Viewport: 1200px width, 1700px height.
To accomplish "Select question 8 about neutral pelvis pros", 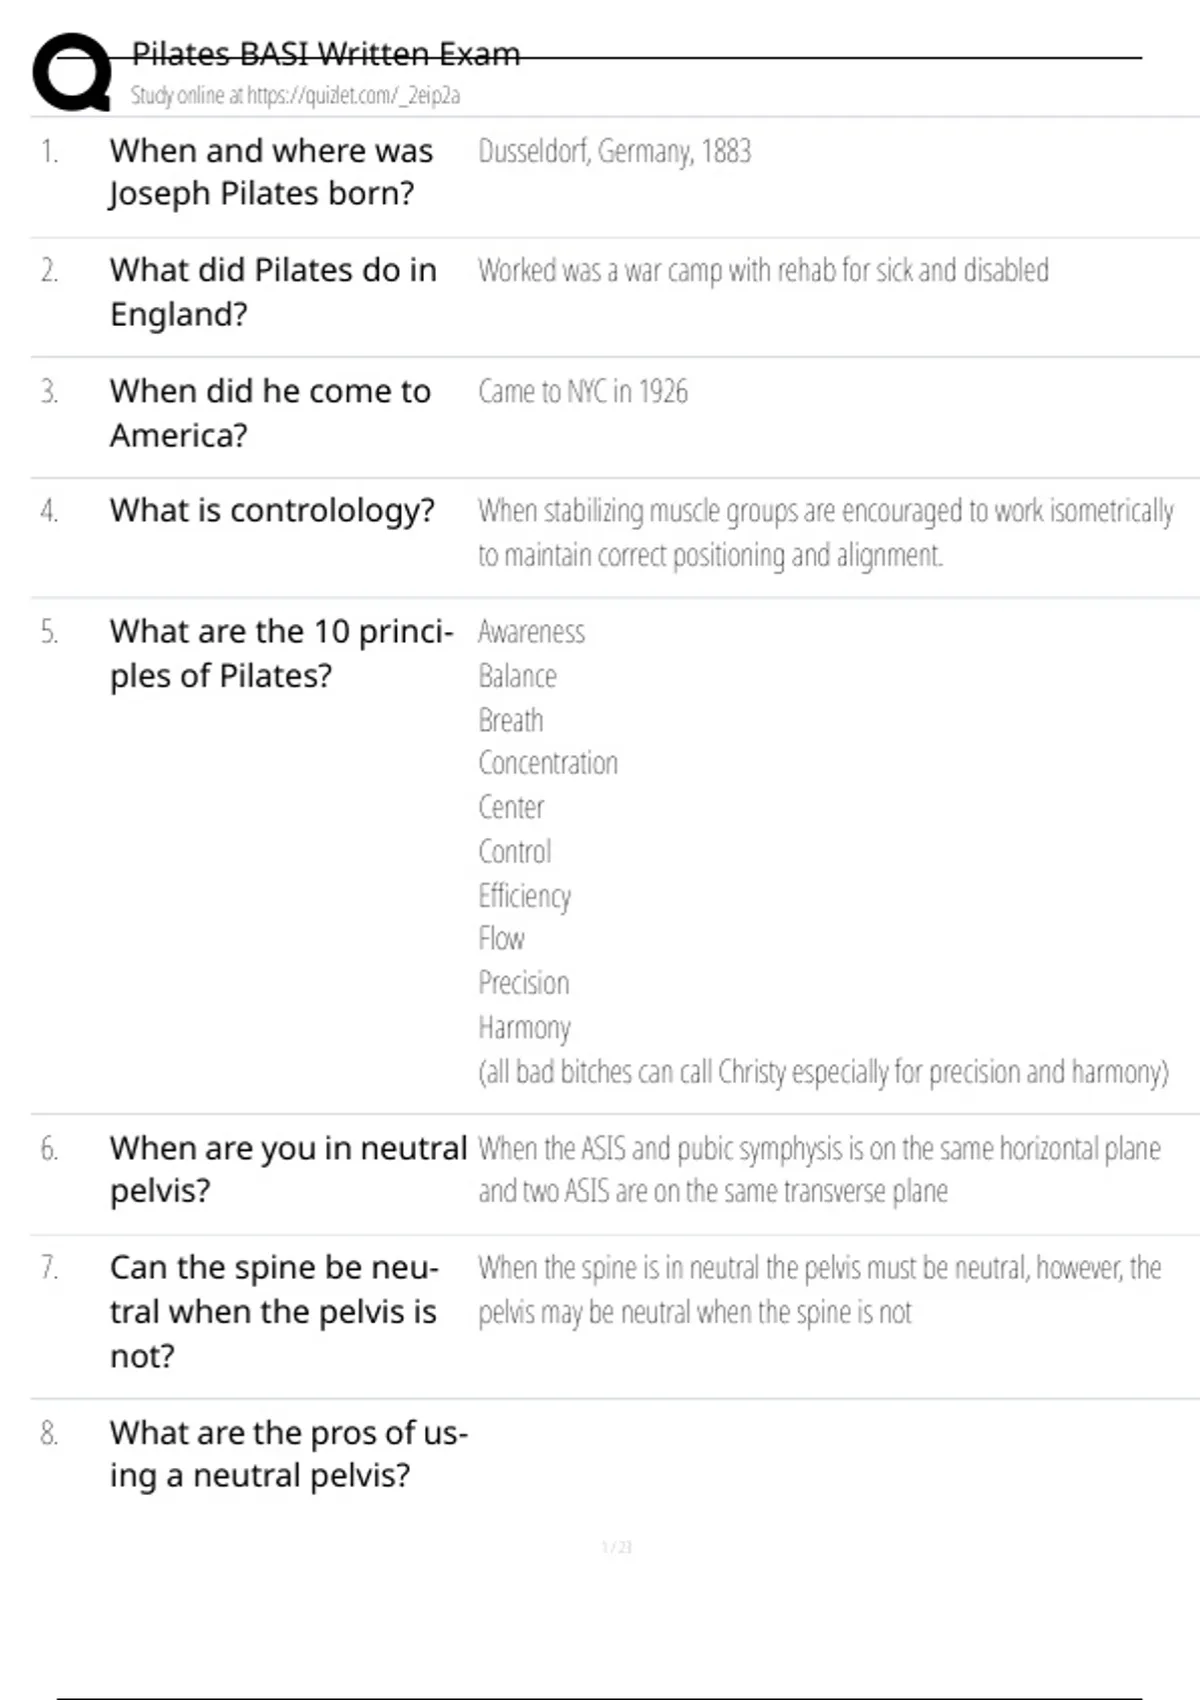I will [288, 1454].
